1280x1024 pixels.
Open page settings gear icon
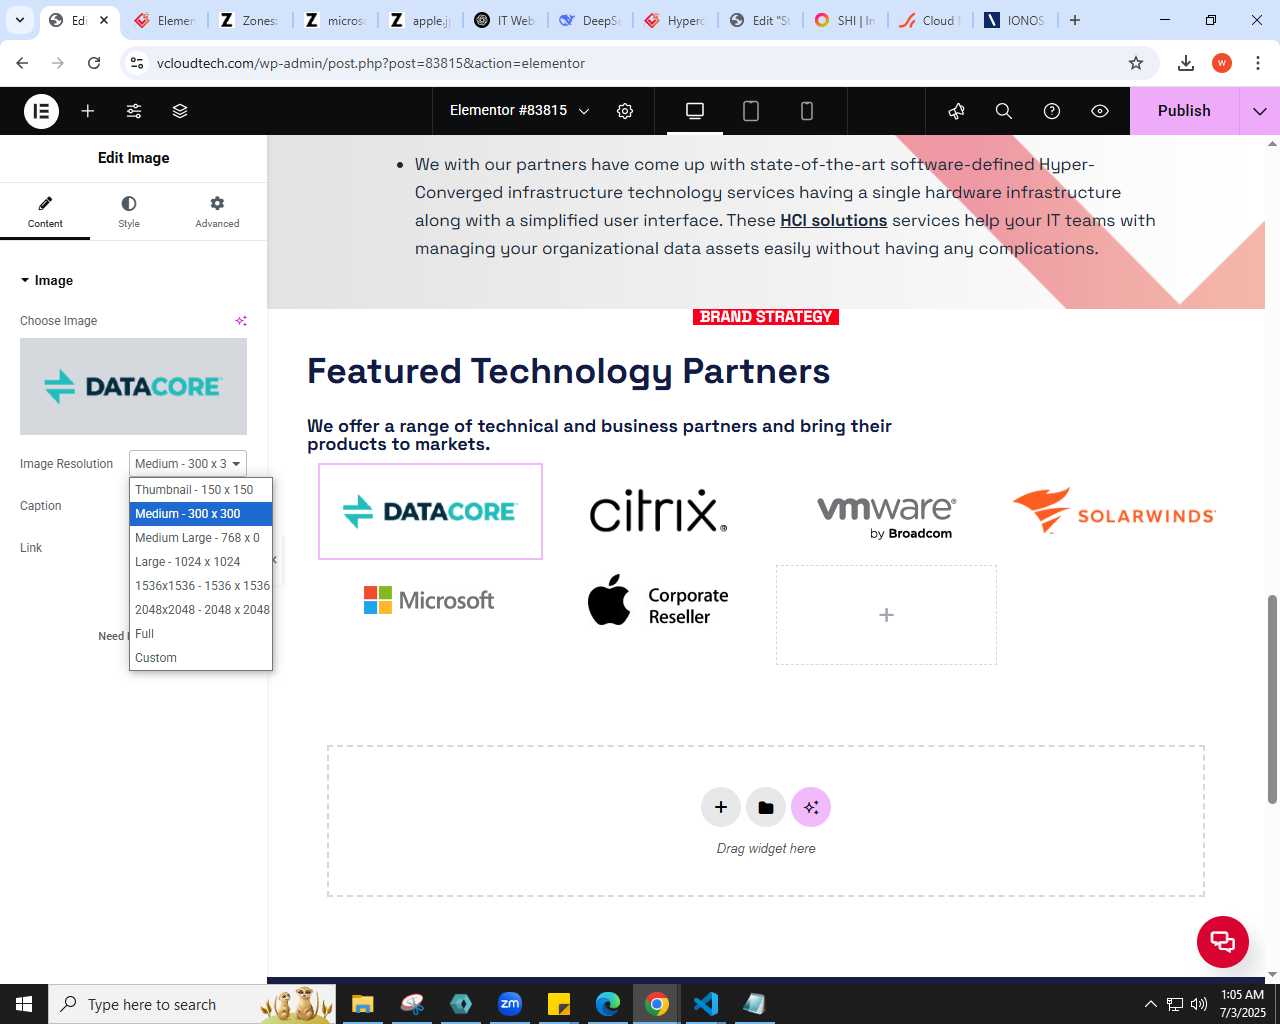pyautogui.click(x=625, y=111)
